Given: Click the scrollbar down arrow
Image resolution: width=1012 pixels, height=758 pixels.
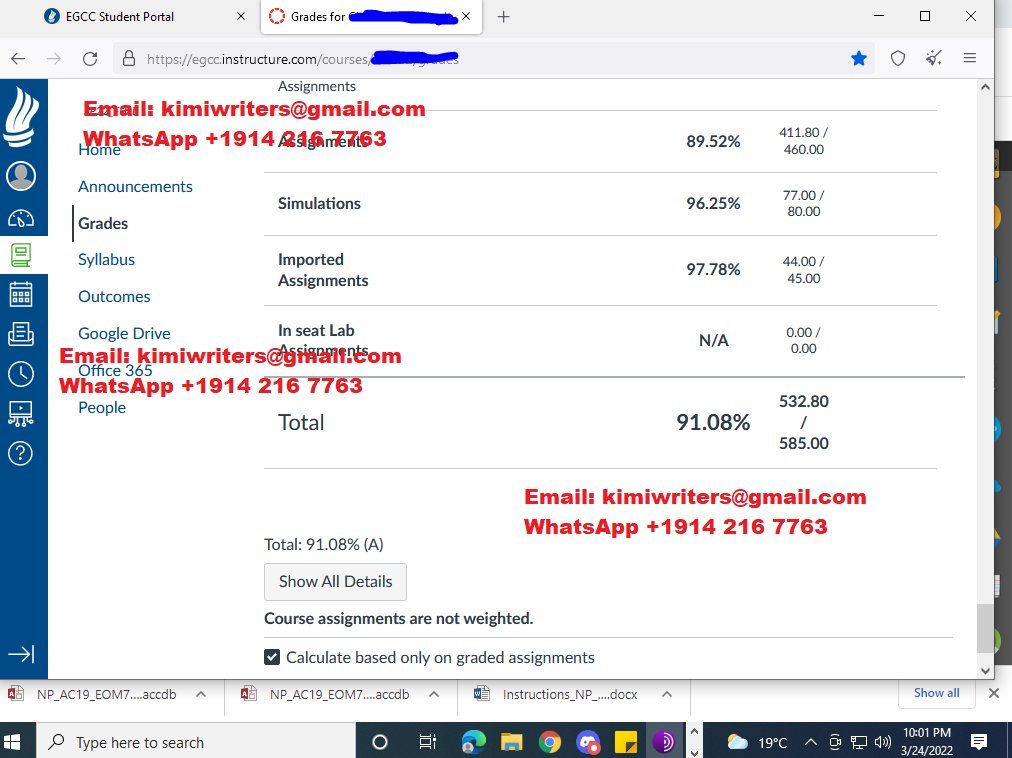Looking at the screenshot, I should pyautogui.click(x=985, y=671).
